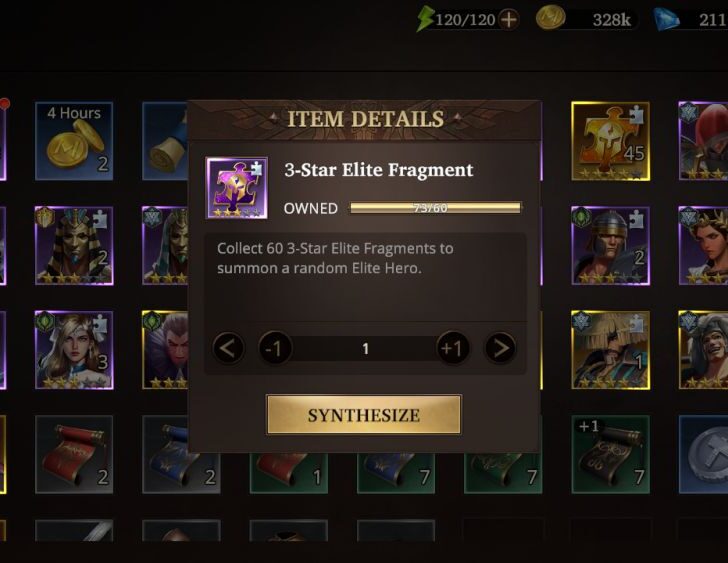The height and width of the screenshot is (563, 728).
Task: Set the minimum quantity with the left arrow
Action: [x=228, y=348]
